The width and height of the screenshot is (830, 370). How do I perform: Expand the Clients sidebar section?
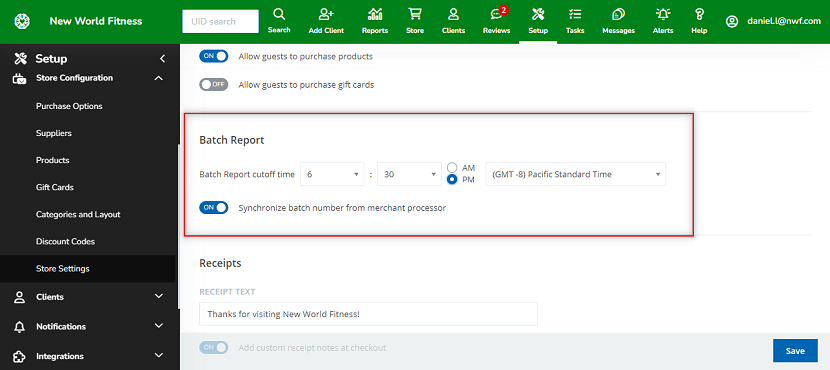point(158,297)
